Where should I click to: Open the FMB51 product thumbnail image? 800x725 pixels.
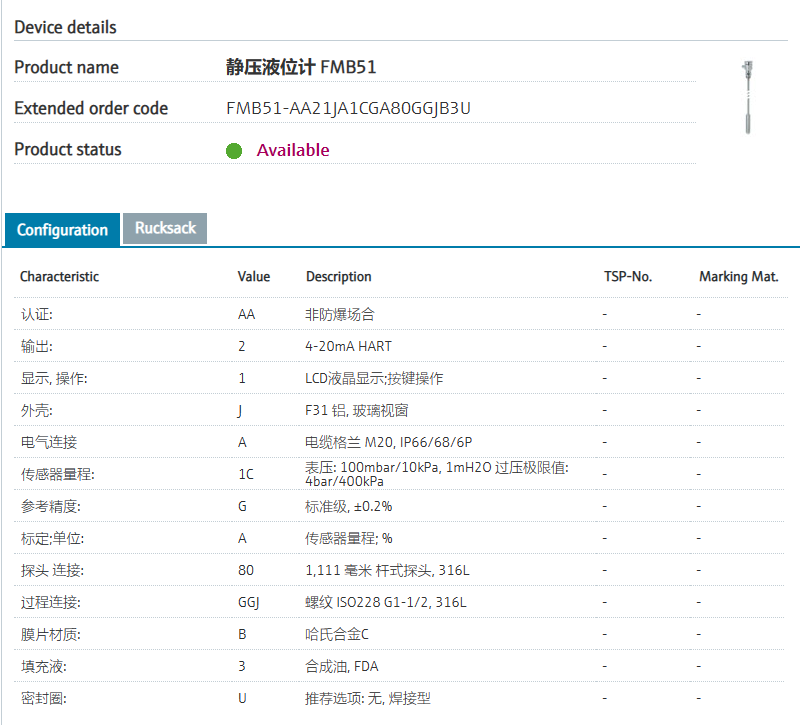746,96
